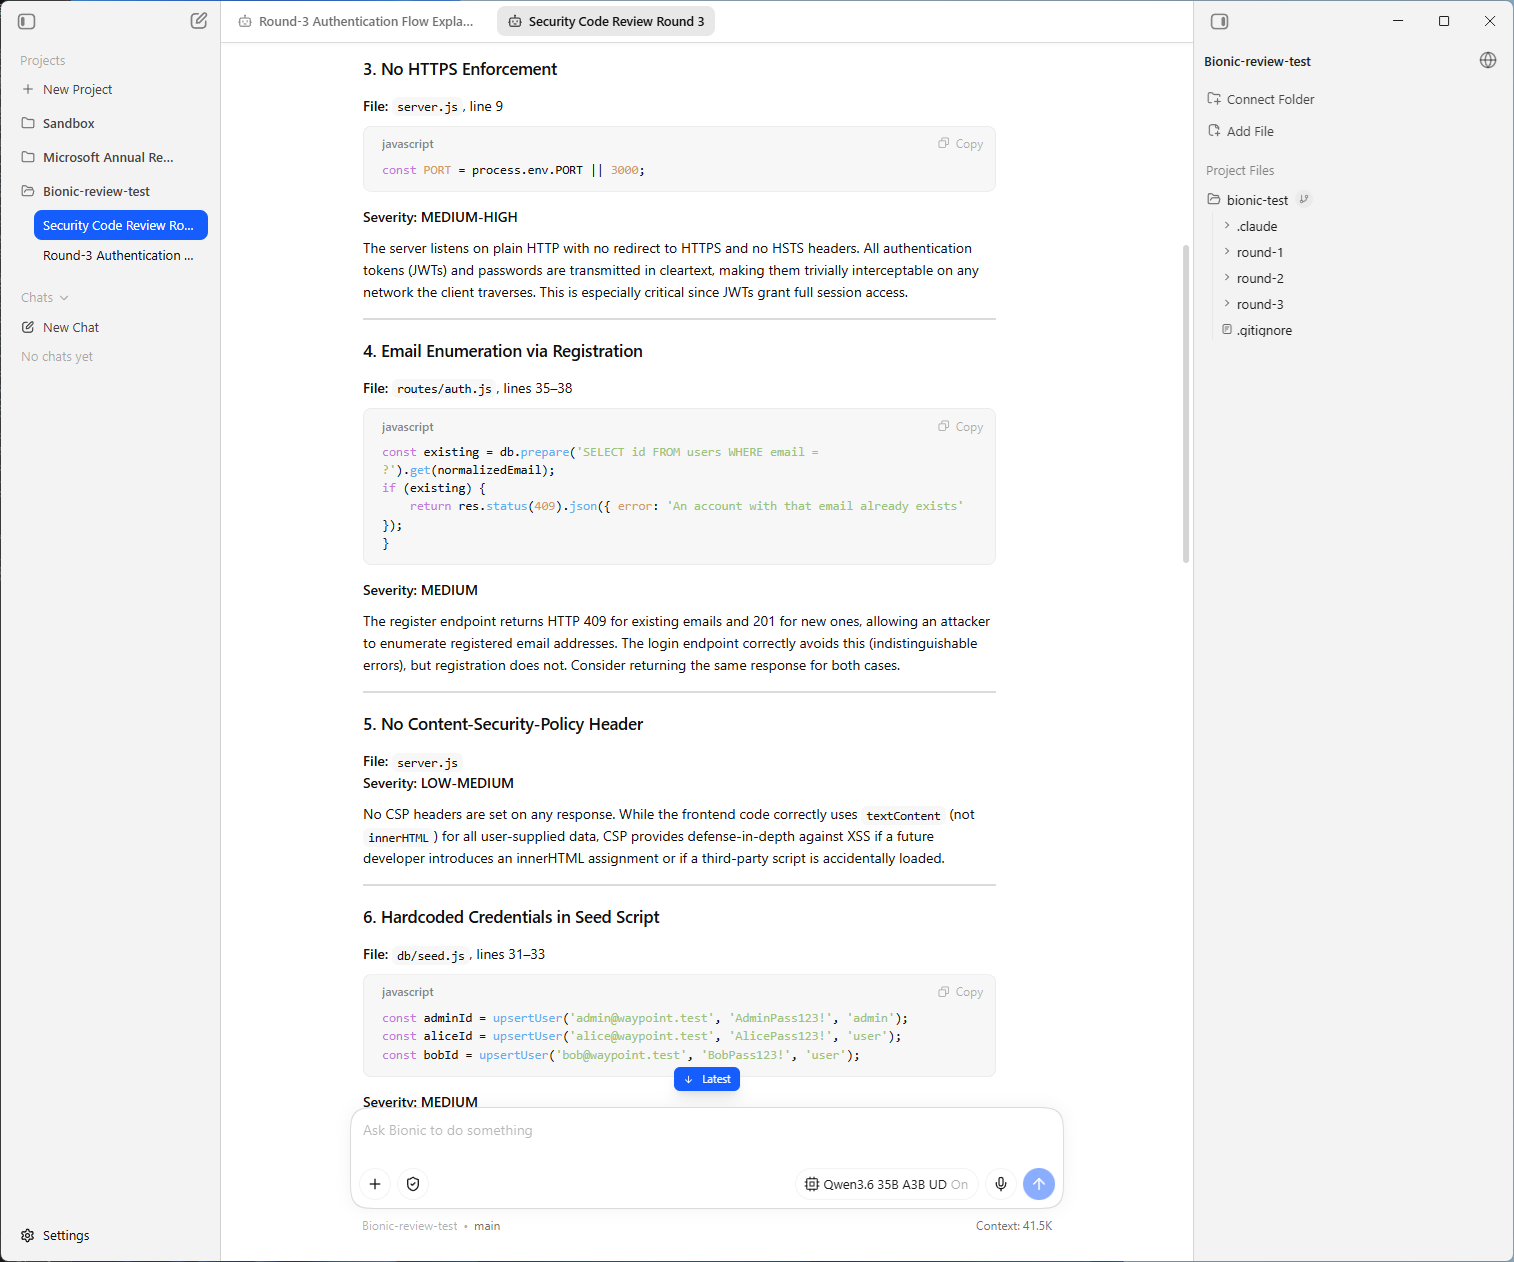Image resolution: width=1514 pixels, height=1262 pixels.
Task: Click the send arrow button
Action: tap(1039, 1184)
